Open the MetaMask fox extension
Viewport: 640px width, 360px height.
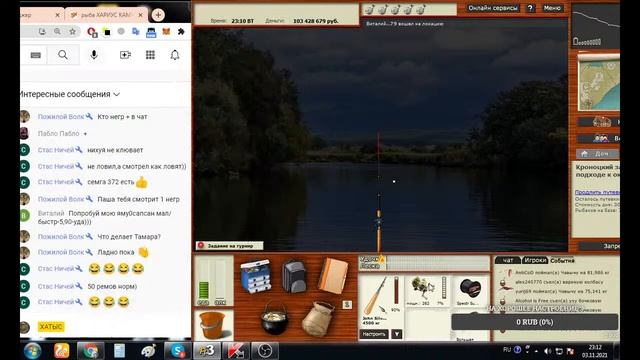166,31
